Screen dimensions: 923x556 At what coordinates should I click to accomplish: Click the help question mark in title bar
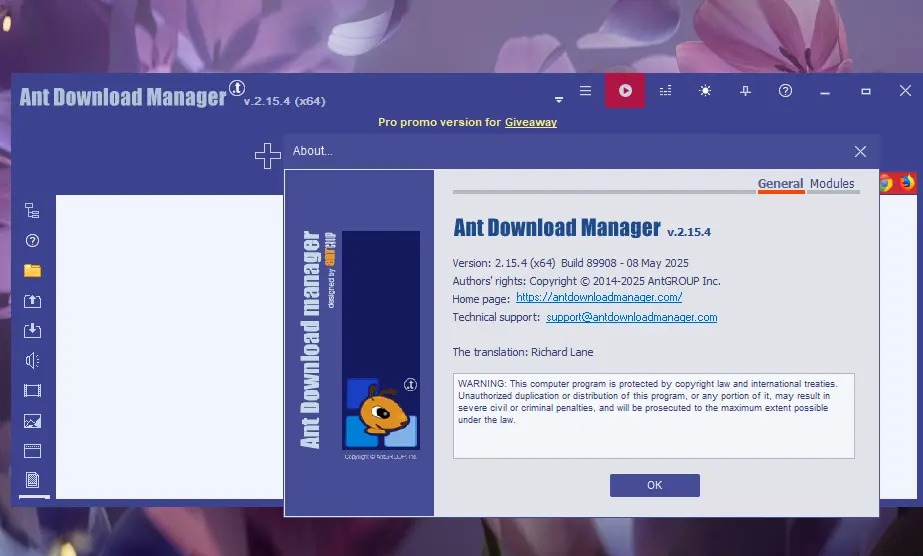click(785, 91)
